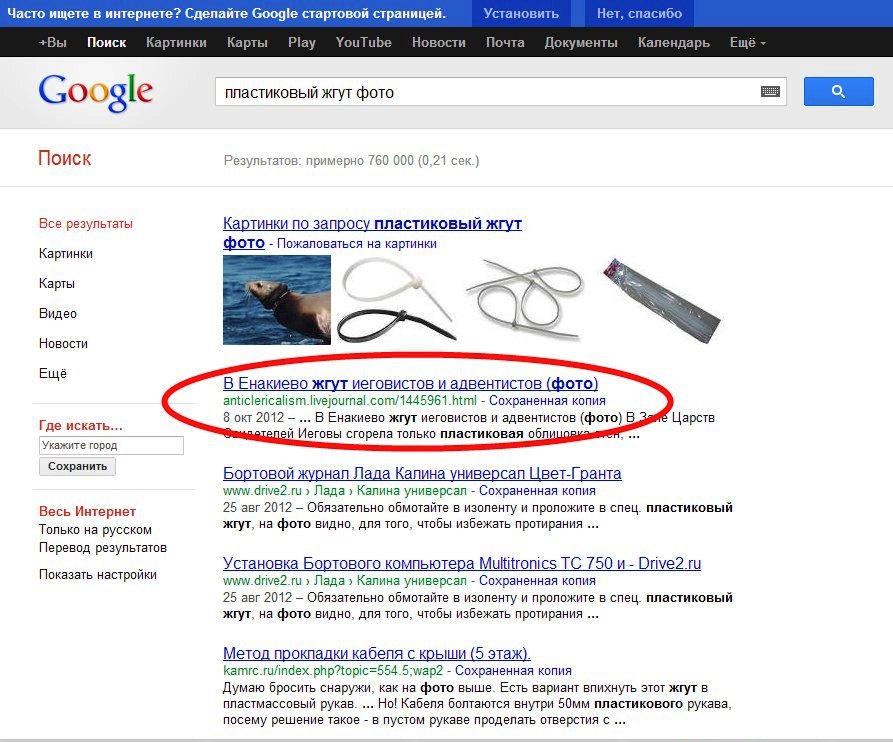The image size is (893, 742).
Task: Open "YouTube" in the top navigation bar
Action: [363, 43]
